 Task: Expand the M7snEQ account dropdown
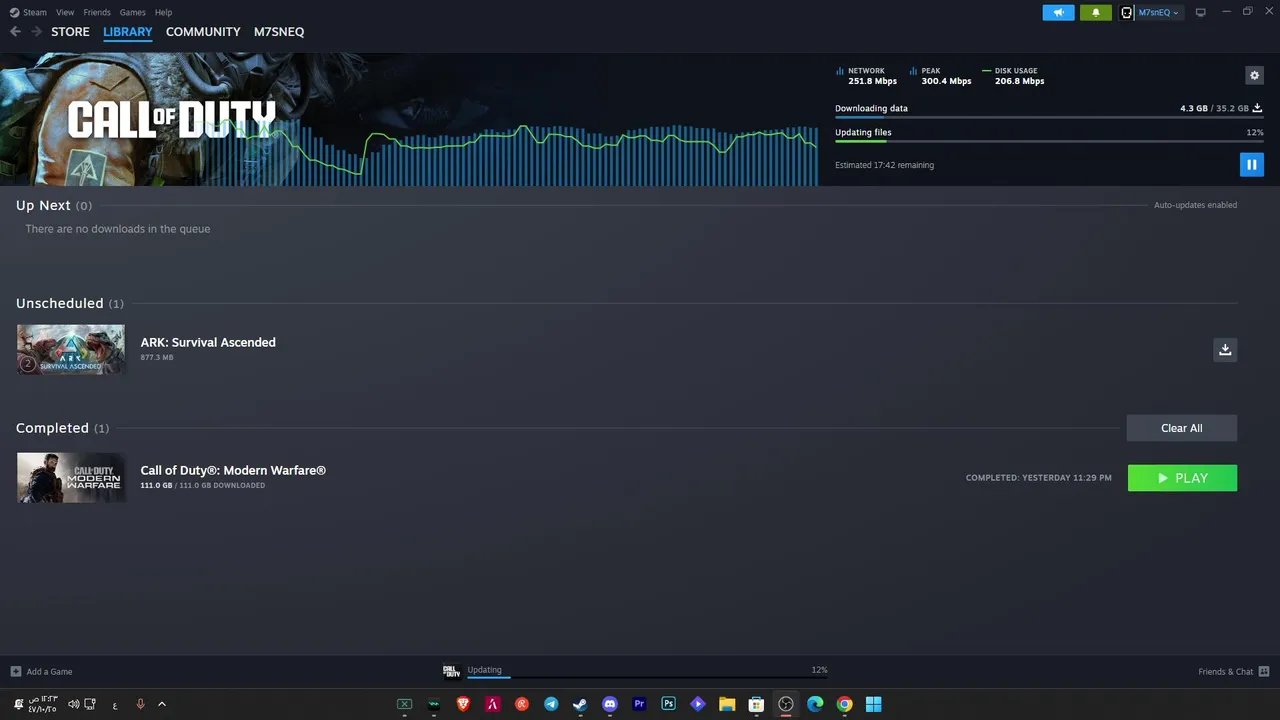1152,12
